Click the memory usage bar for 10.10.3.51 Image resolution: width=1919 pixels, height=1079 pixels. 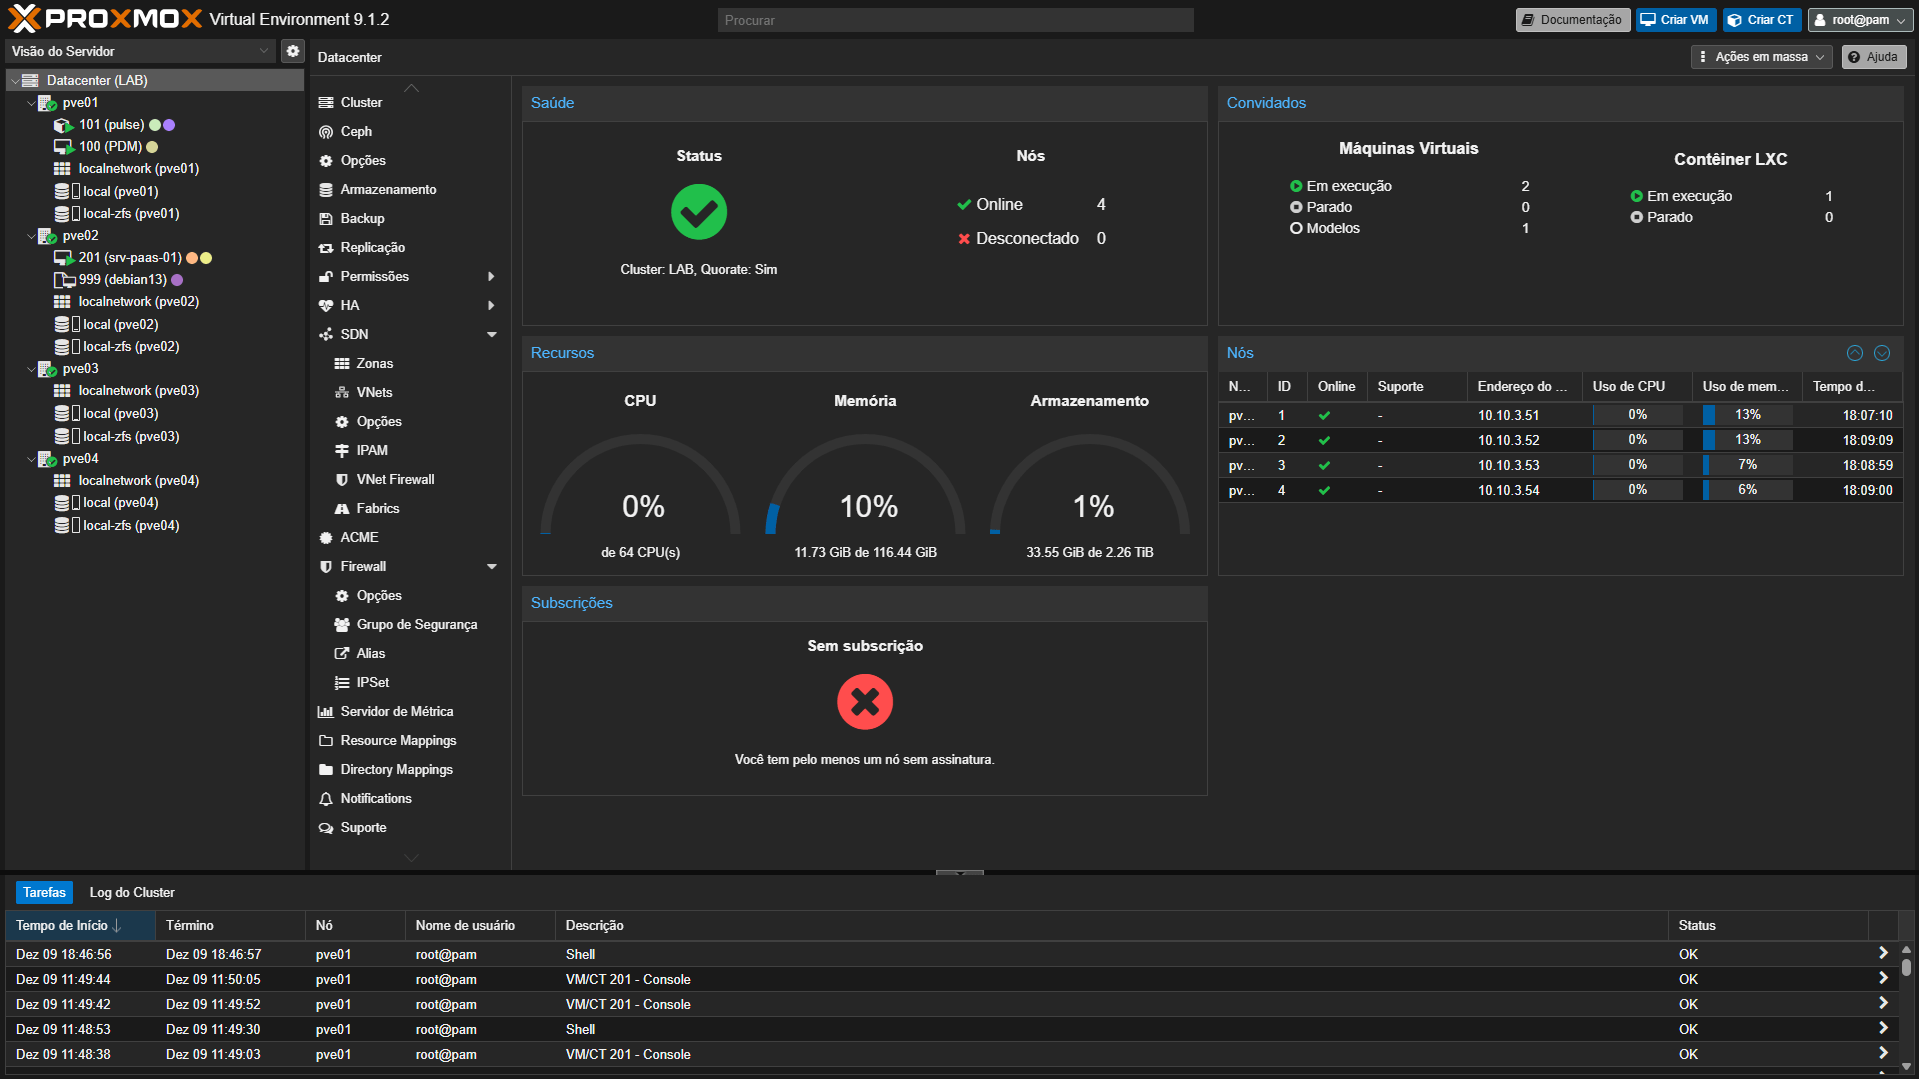1746,415
